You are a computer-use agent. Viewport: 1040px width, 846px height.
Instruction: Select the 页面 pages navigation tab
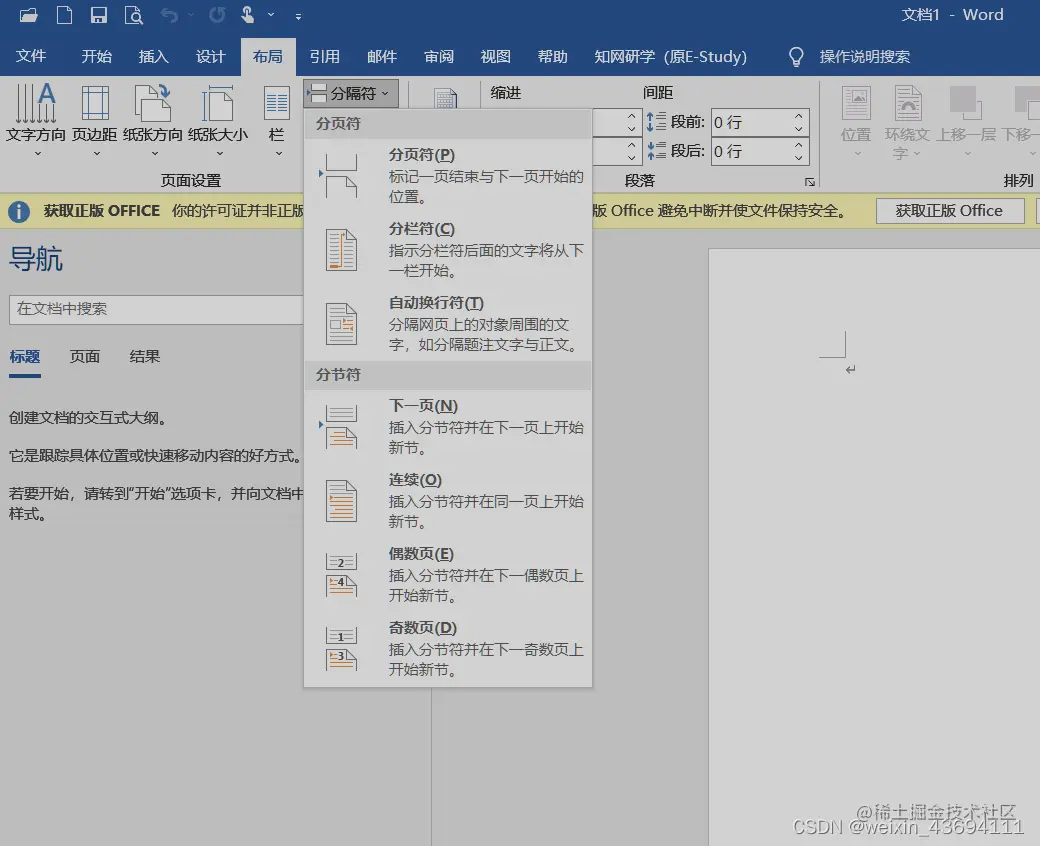(x=85, y=357)
